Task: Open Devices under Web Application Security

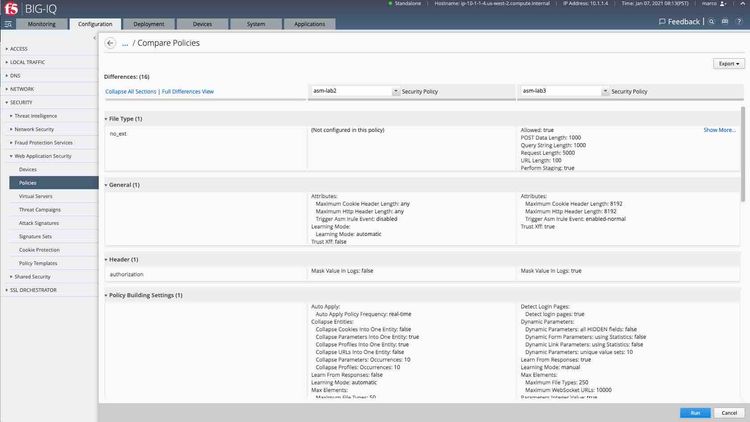Action: pos(28,169)
